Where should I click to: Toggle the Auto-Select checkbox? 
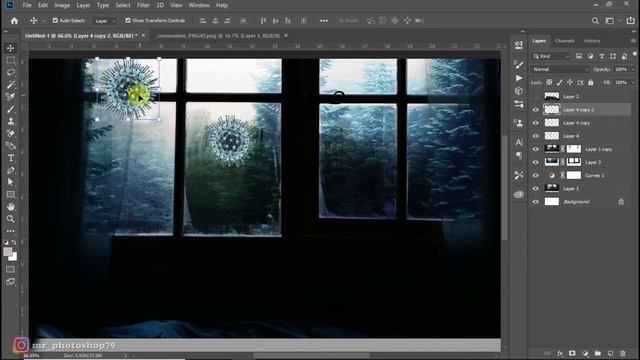click(55, 20)
